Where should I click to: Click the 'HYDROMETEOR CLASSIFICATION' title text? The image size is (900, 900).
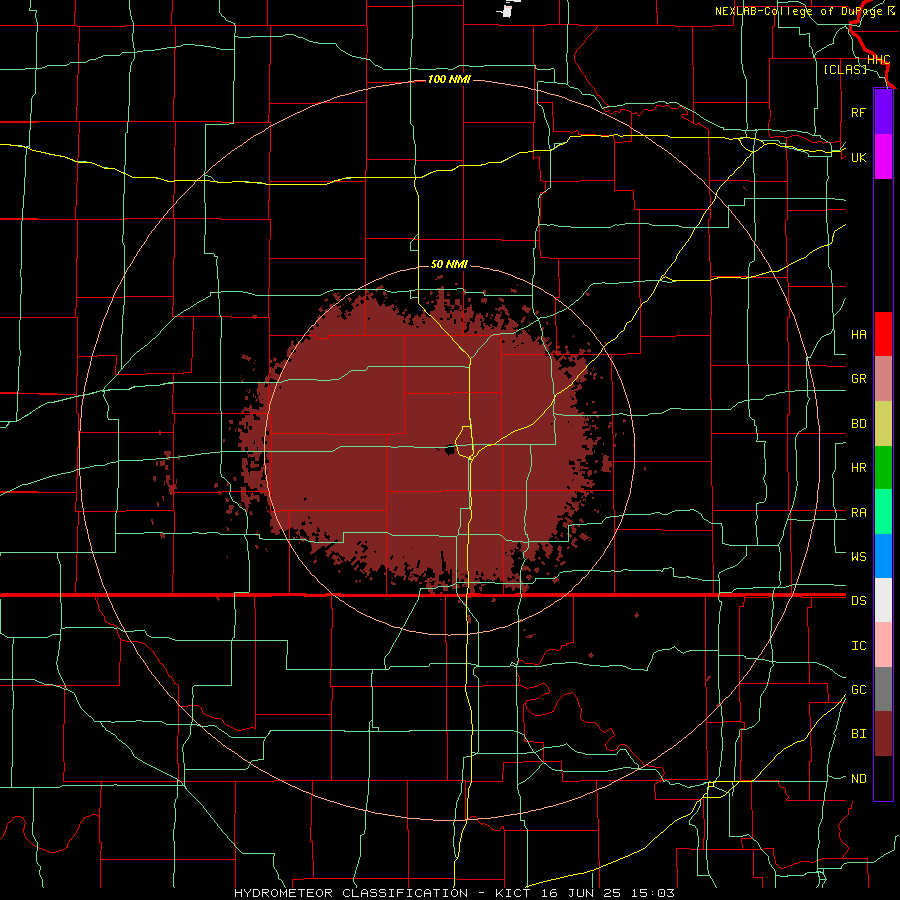(351, 893)
